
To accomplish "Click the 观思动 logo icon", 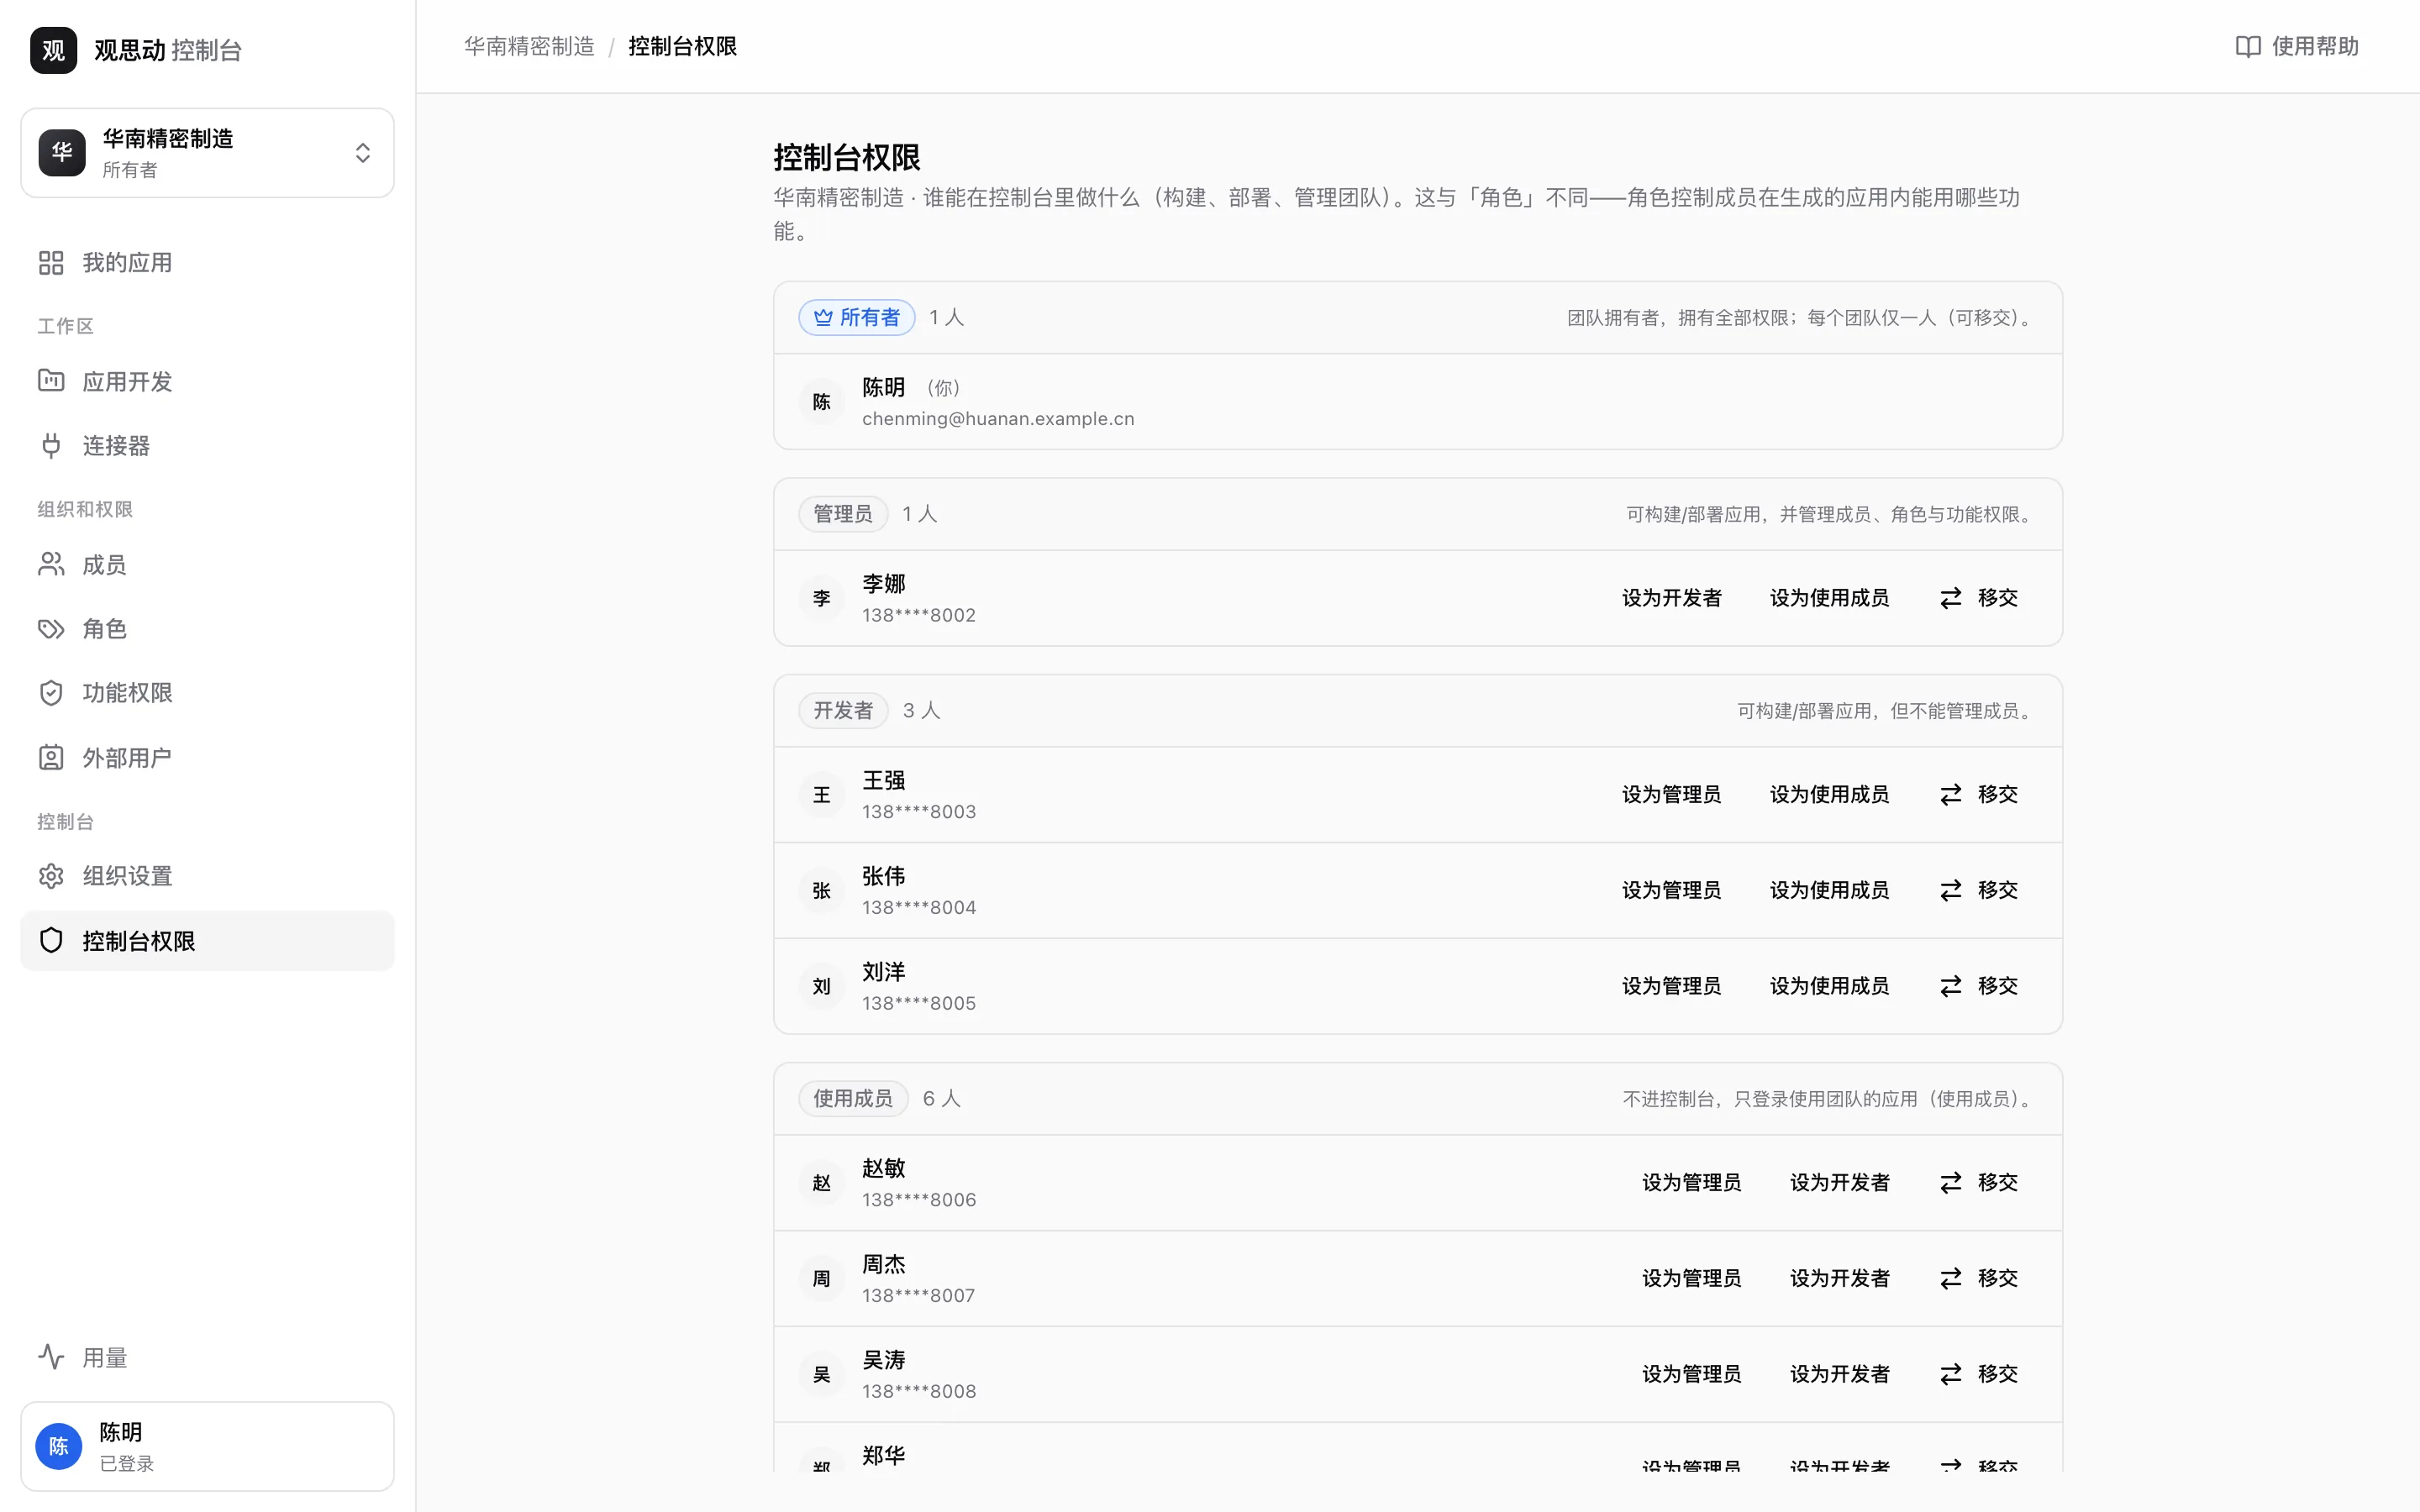I will click(x=54, y=50).
